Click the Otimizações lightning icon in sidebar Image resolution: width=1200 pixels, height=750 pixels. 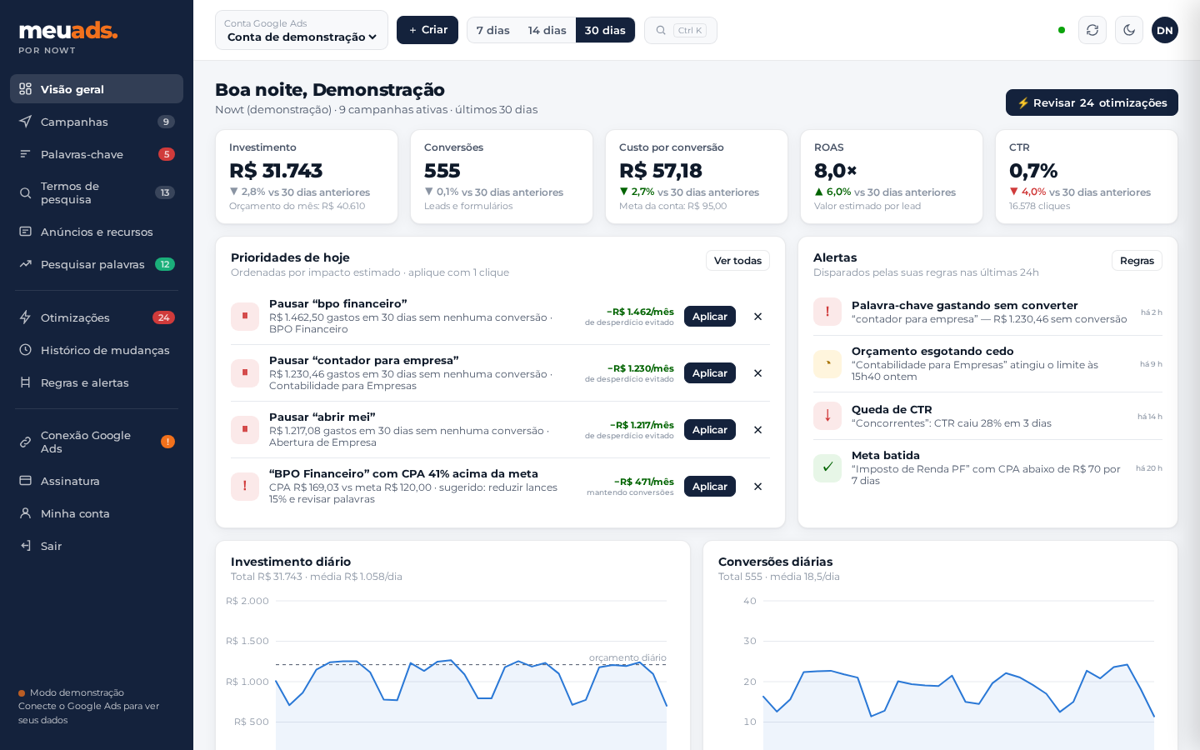click(26, 317)
